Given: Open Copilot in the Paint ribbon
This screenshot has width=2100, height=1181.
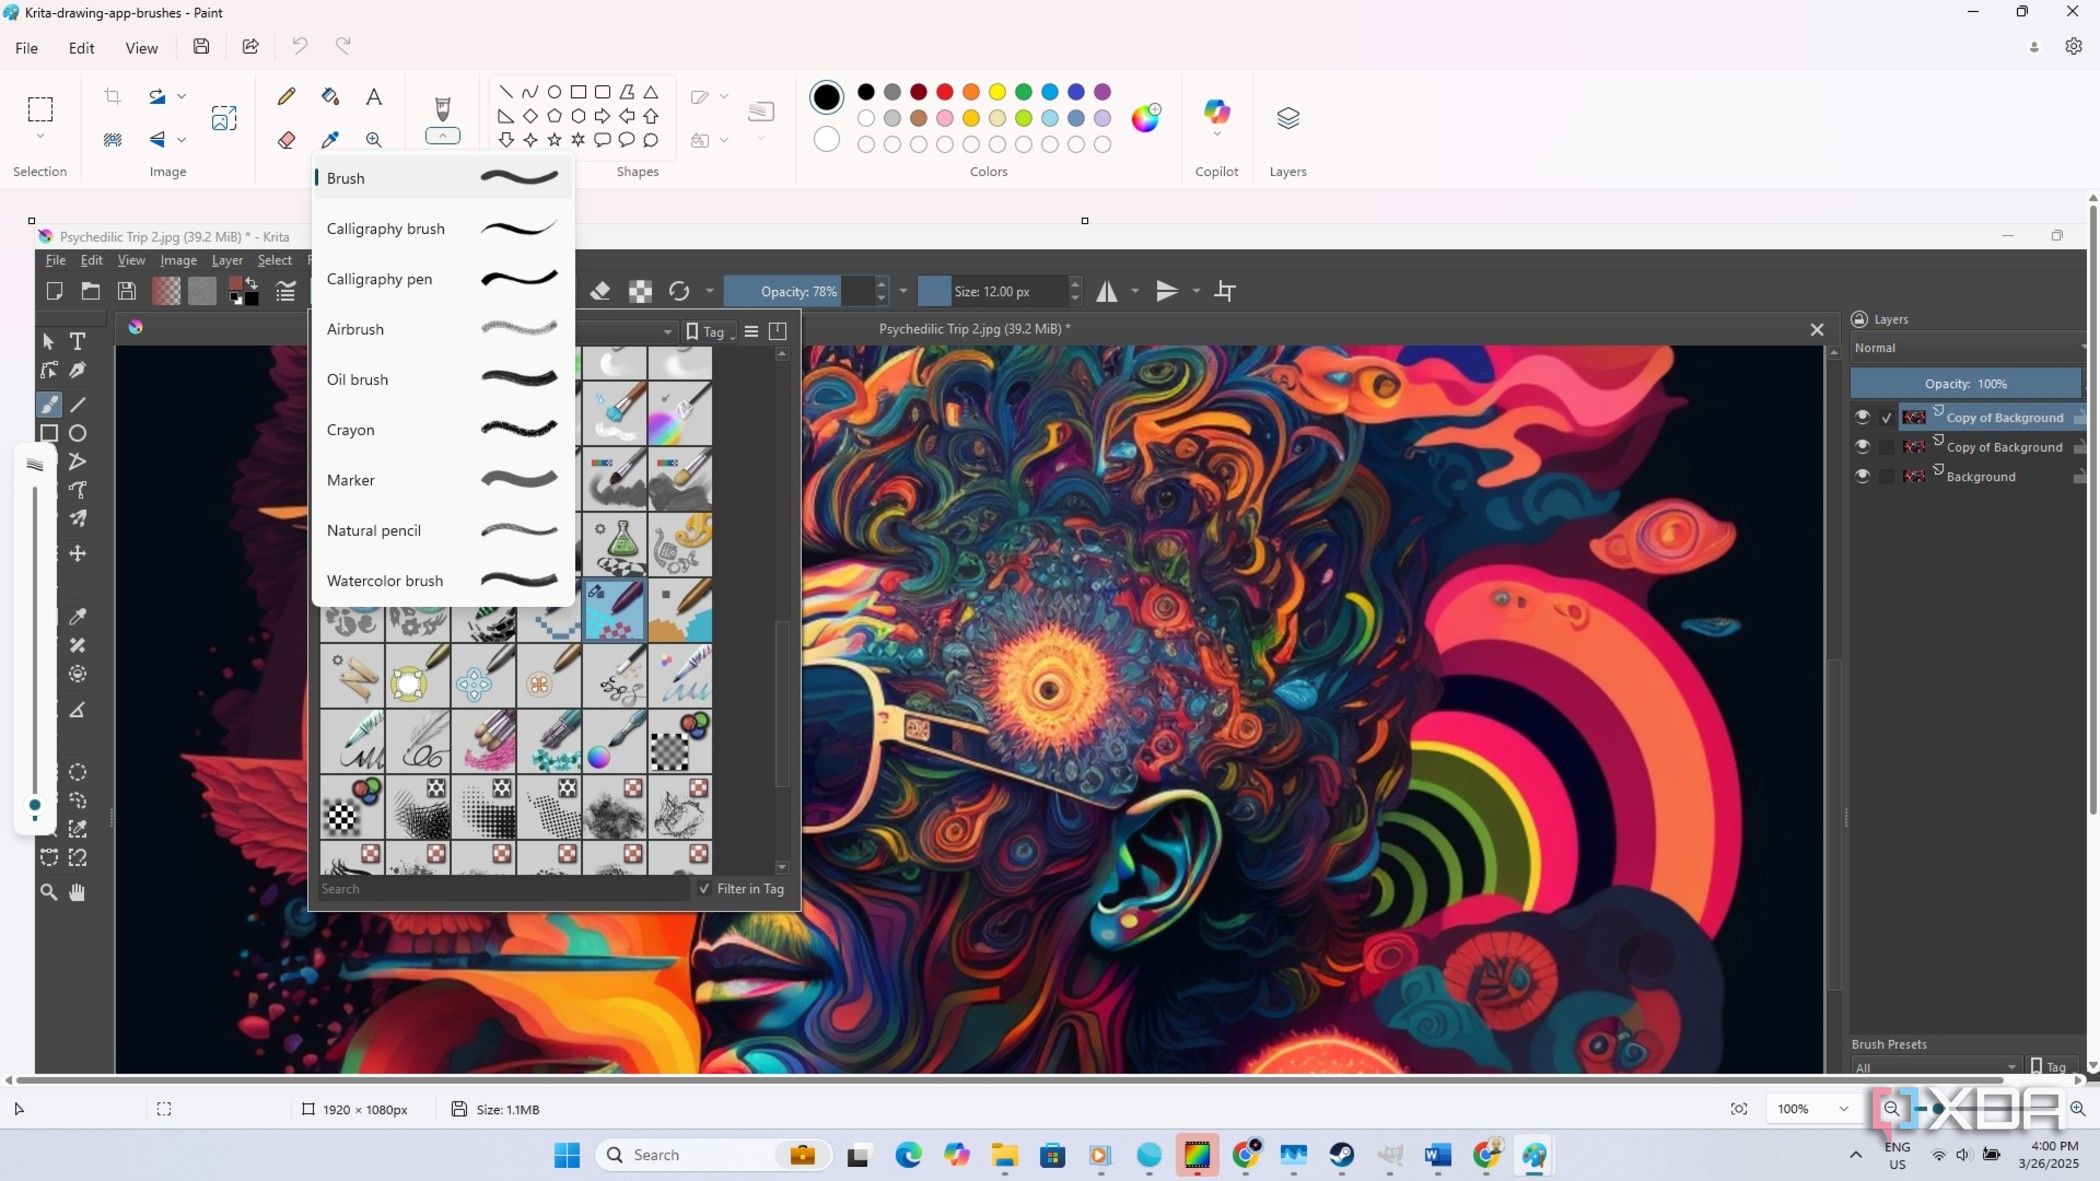Looking at the screenshot, I should [1216, 112].
